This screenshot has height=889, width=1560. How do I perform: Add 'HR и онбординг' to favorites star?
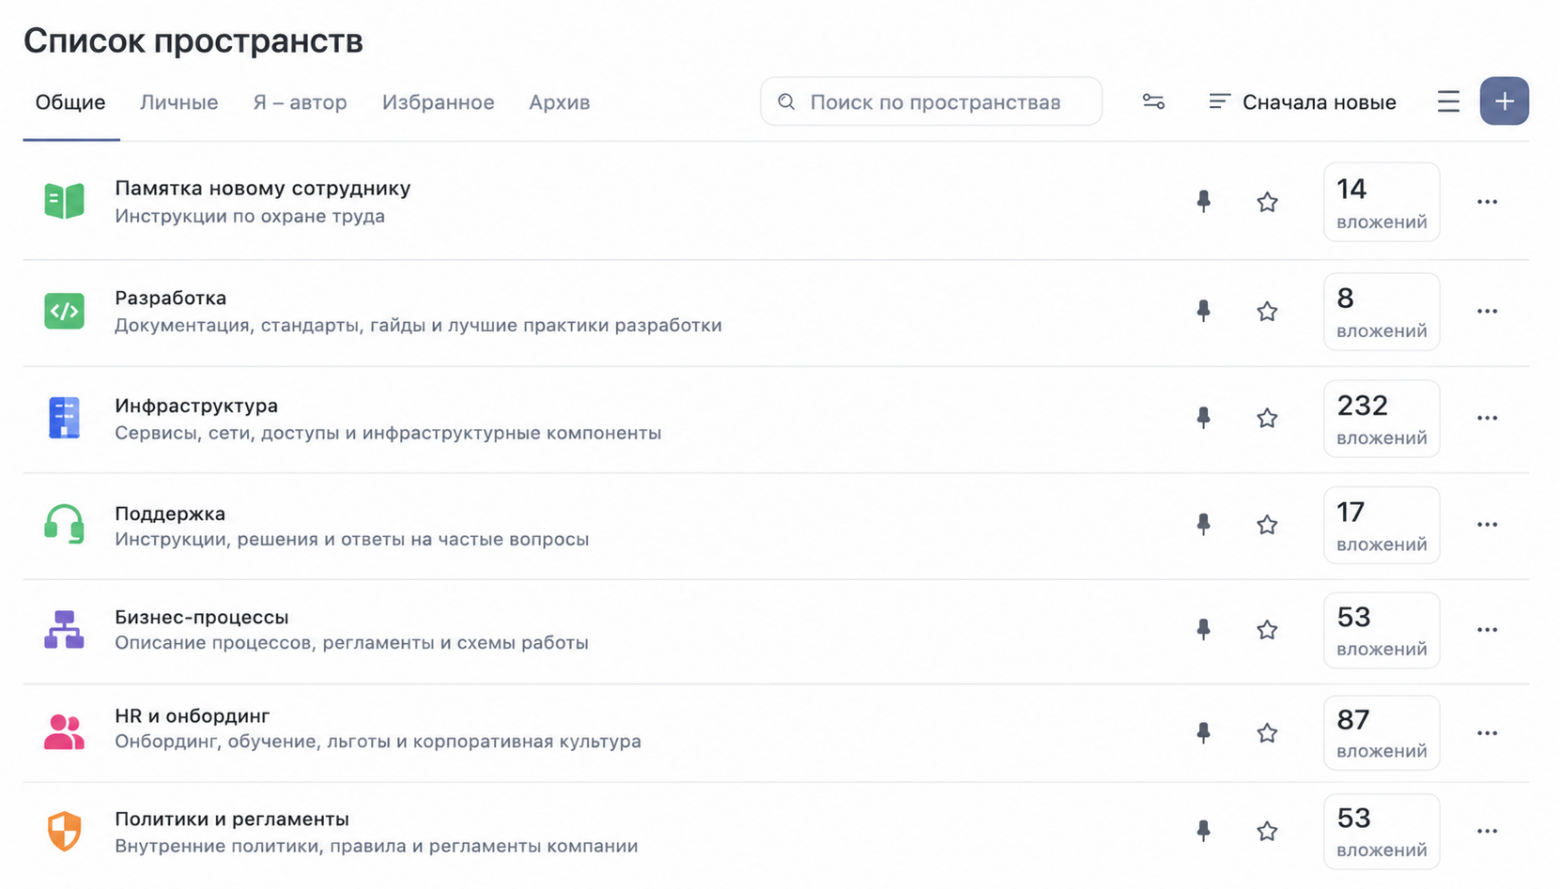[1267, 733]
